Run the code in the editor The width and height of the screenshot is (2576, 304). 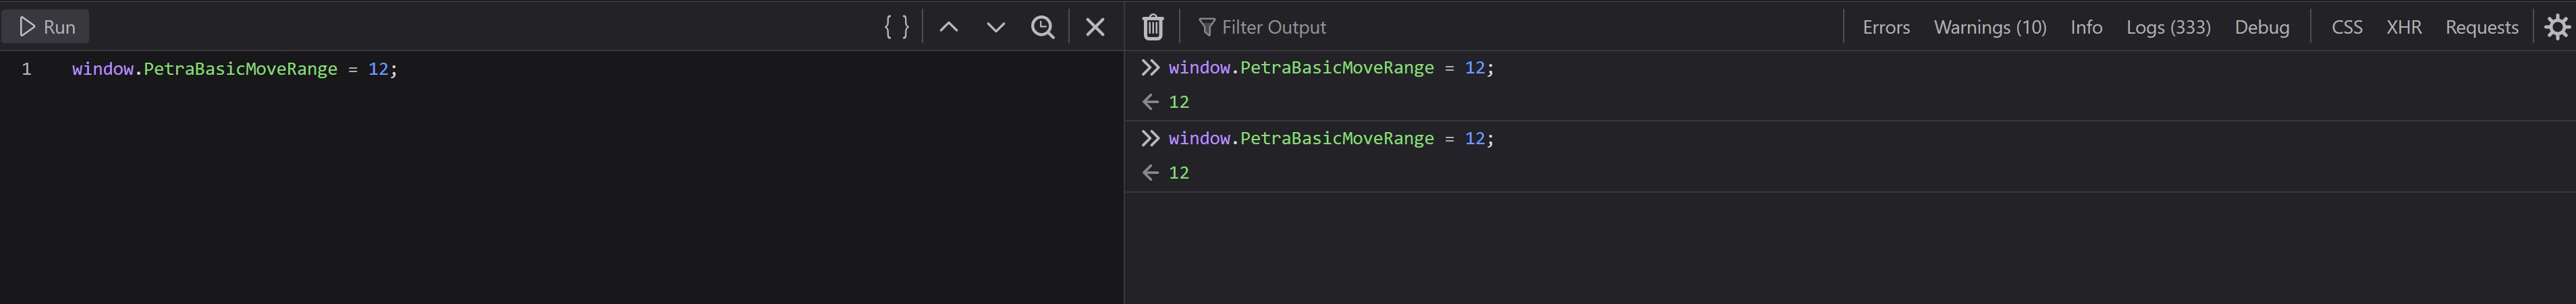click(x=46, y=27)
